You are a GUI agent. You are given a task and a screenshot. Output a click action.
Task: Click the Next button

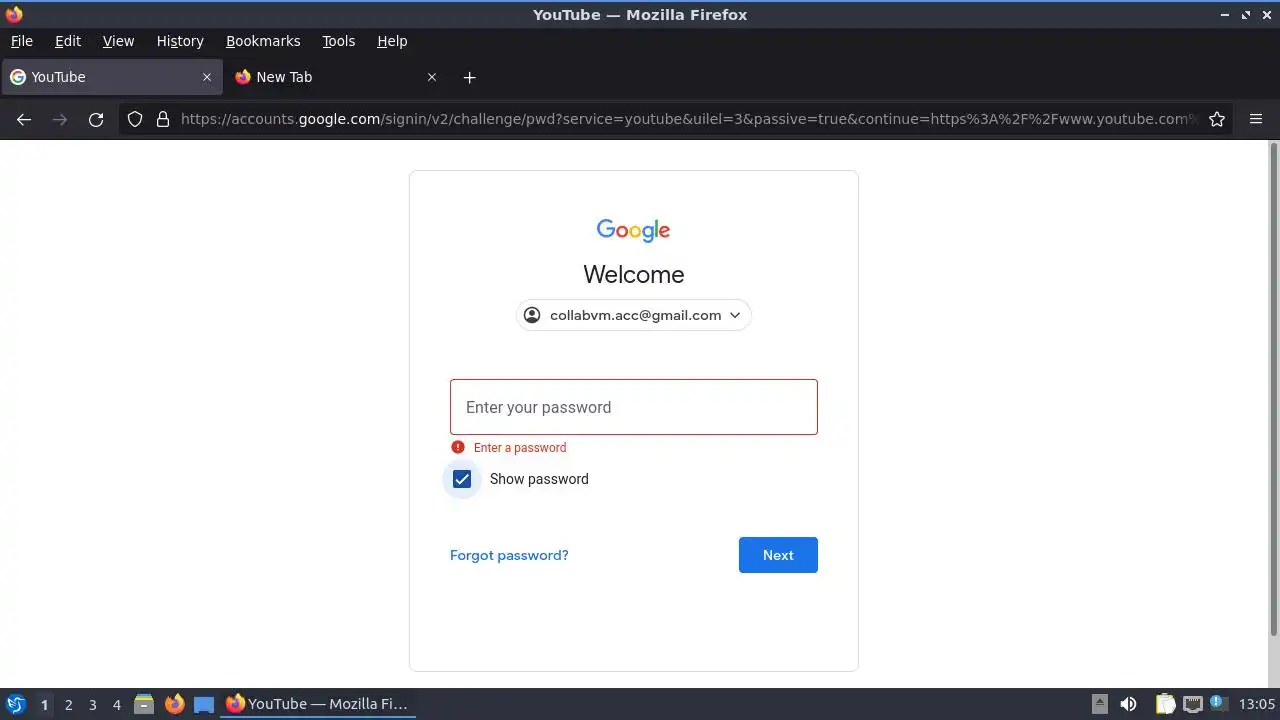(778, 555)
